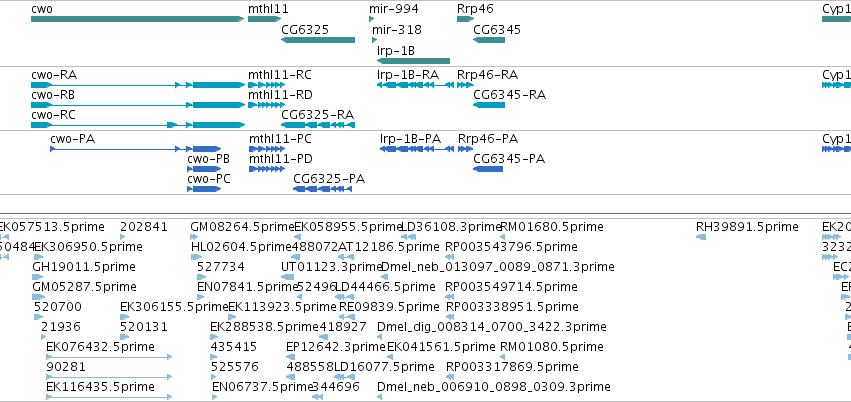Click the EK116435.5prime EST feature
851x402 pixels.
109,397
